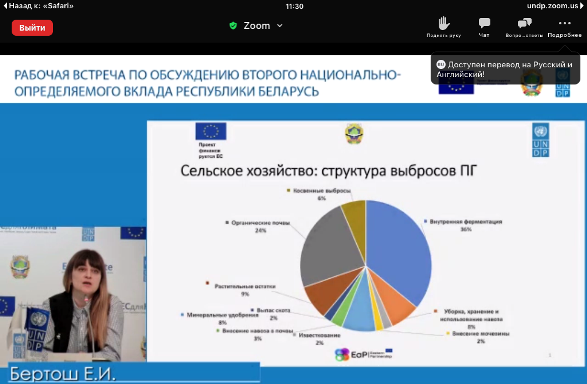Click the interpretation available notification tooltip
Viewport: 587px width, 384px height.
pos(505,69)
